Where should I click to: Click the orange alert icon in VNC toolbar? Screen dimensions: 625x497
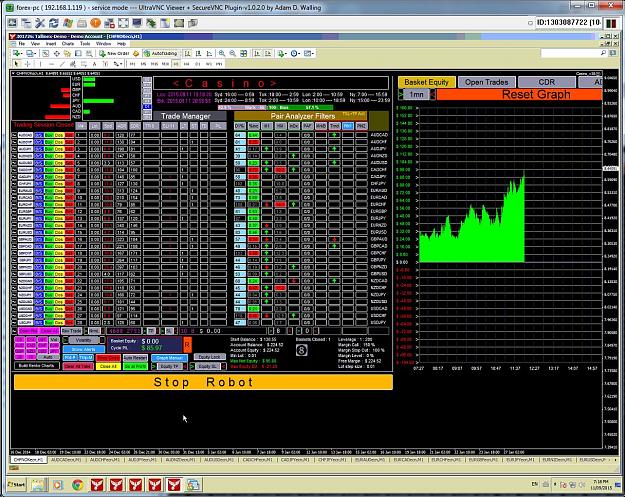click(x=95, y=23)
